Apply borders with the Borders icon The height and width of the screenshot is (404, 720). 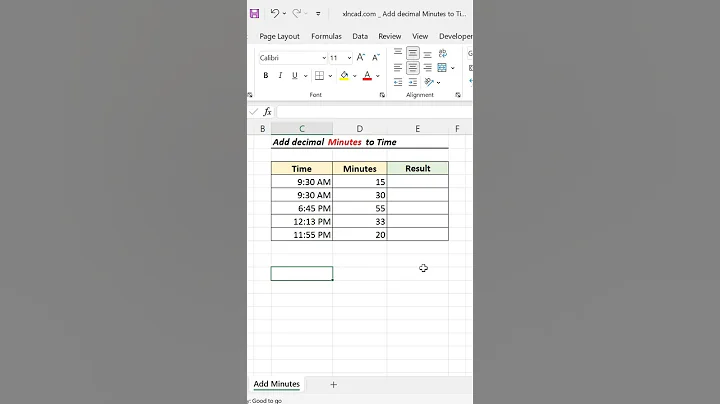[319, 75]
